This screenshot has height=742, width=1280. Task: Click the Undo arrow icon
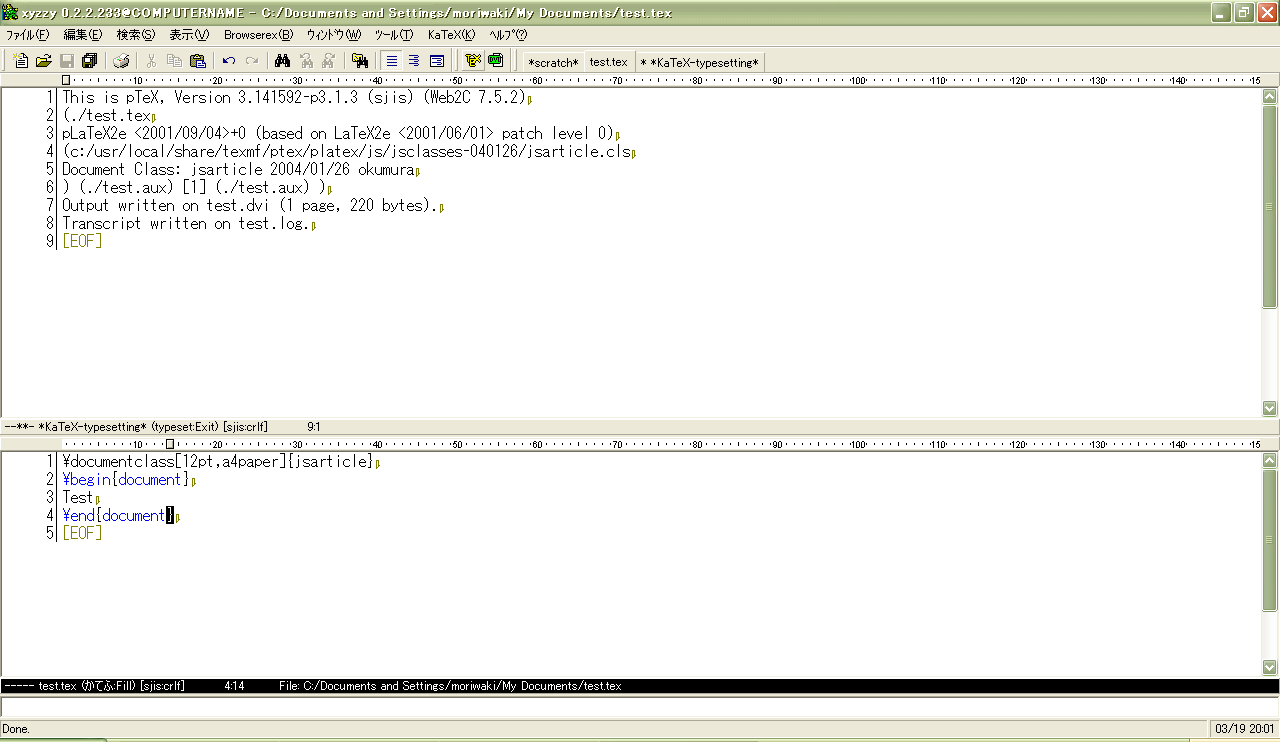point(229,61)
